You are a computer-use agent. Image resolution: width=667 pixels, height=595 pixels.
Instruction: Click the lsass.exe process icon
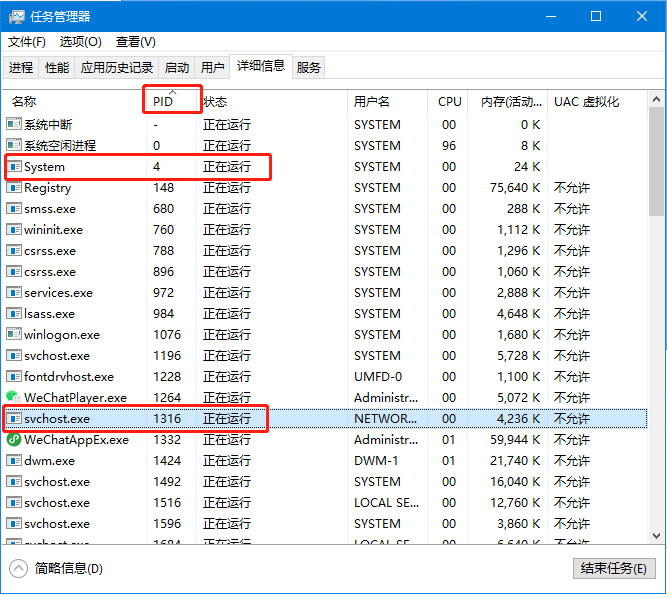click(14, 314)
